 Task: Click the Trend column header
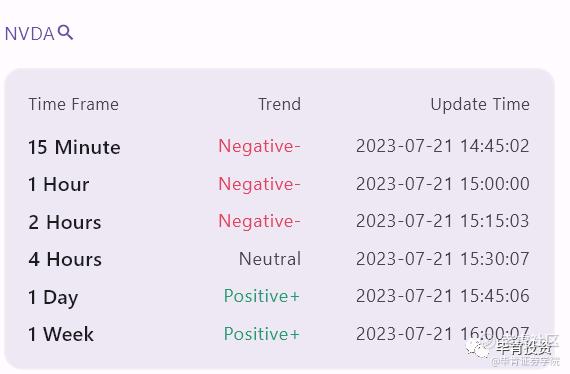coord(279,104)
